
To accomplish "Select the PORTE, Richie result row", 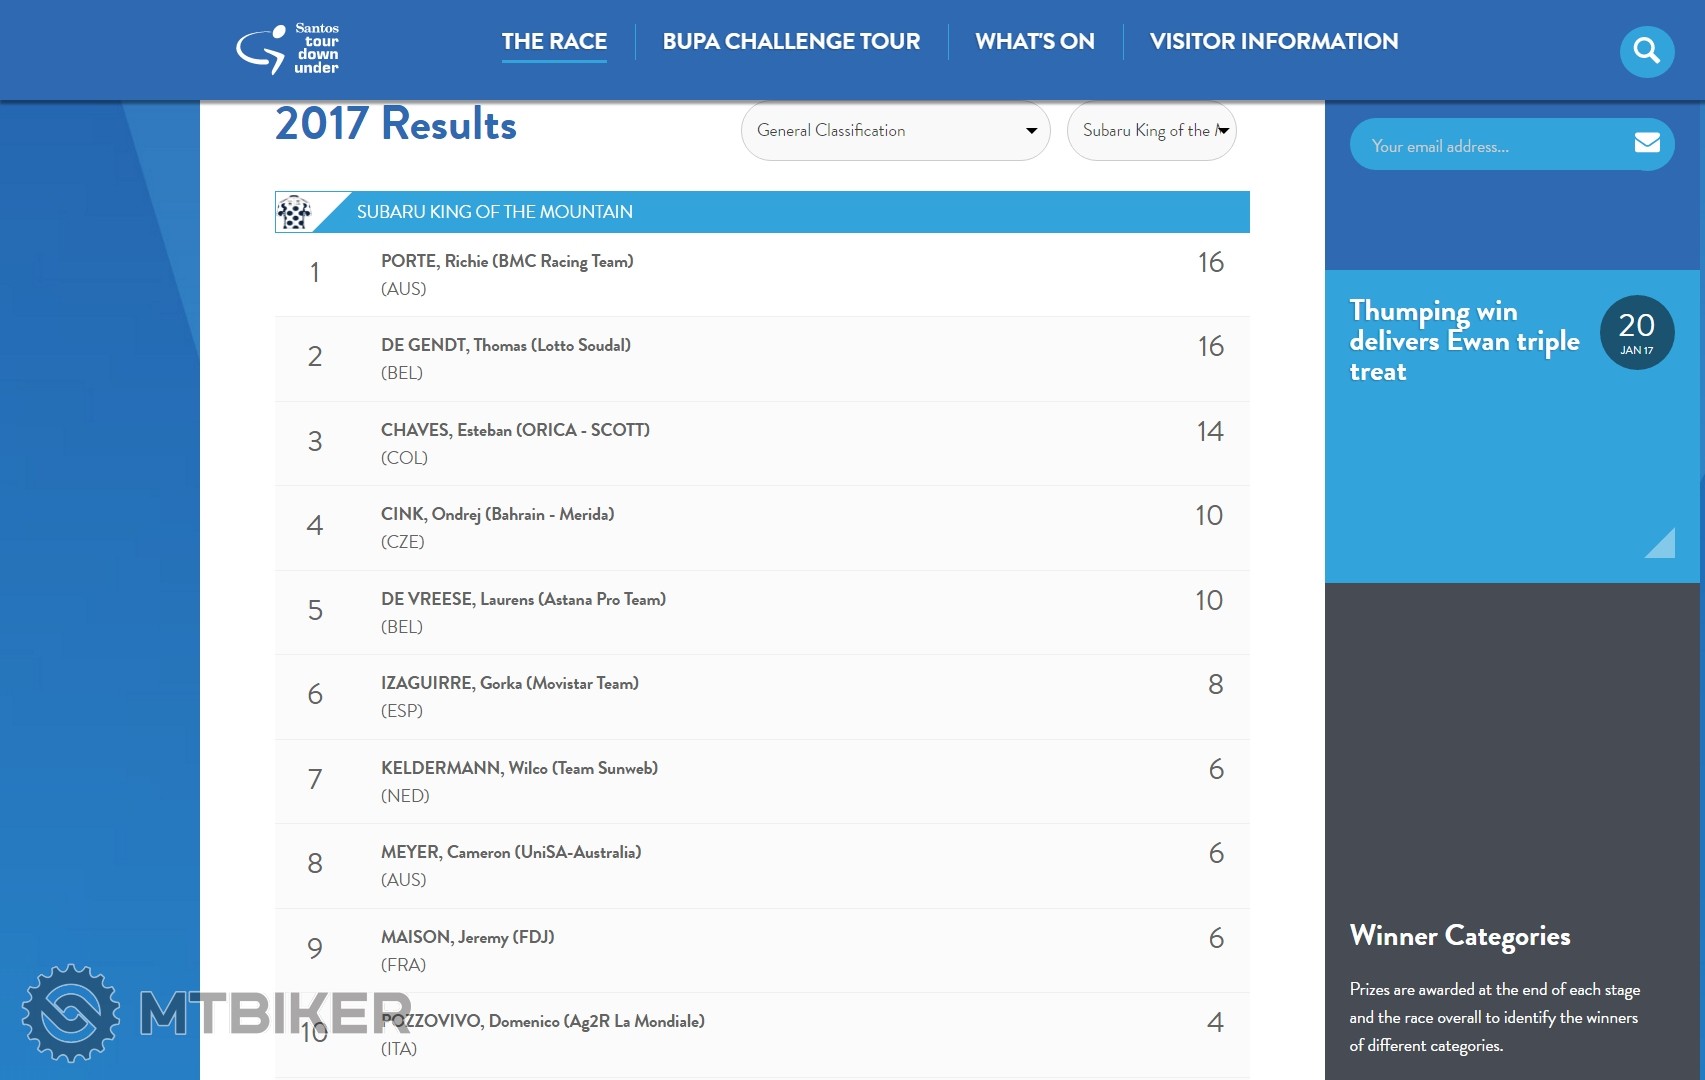I will click(x=761, y=275).
